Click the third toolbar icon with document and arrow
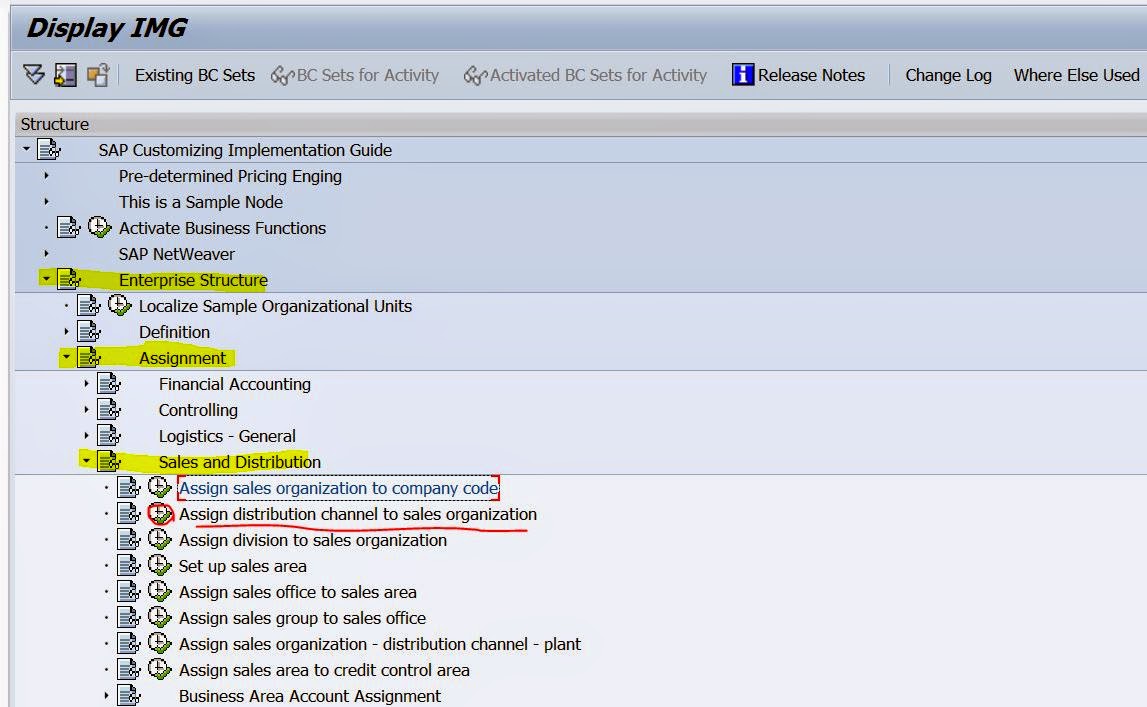 [x=97, y=75]
